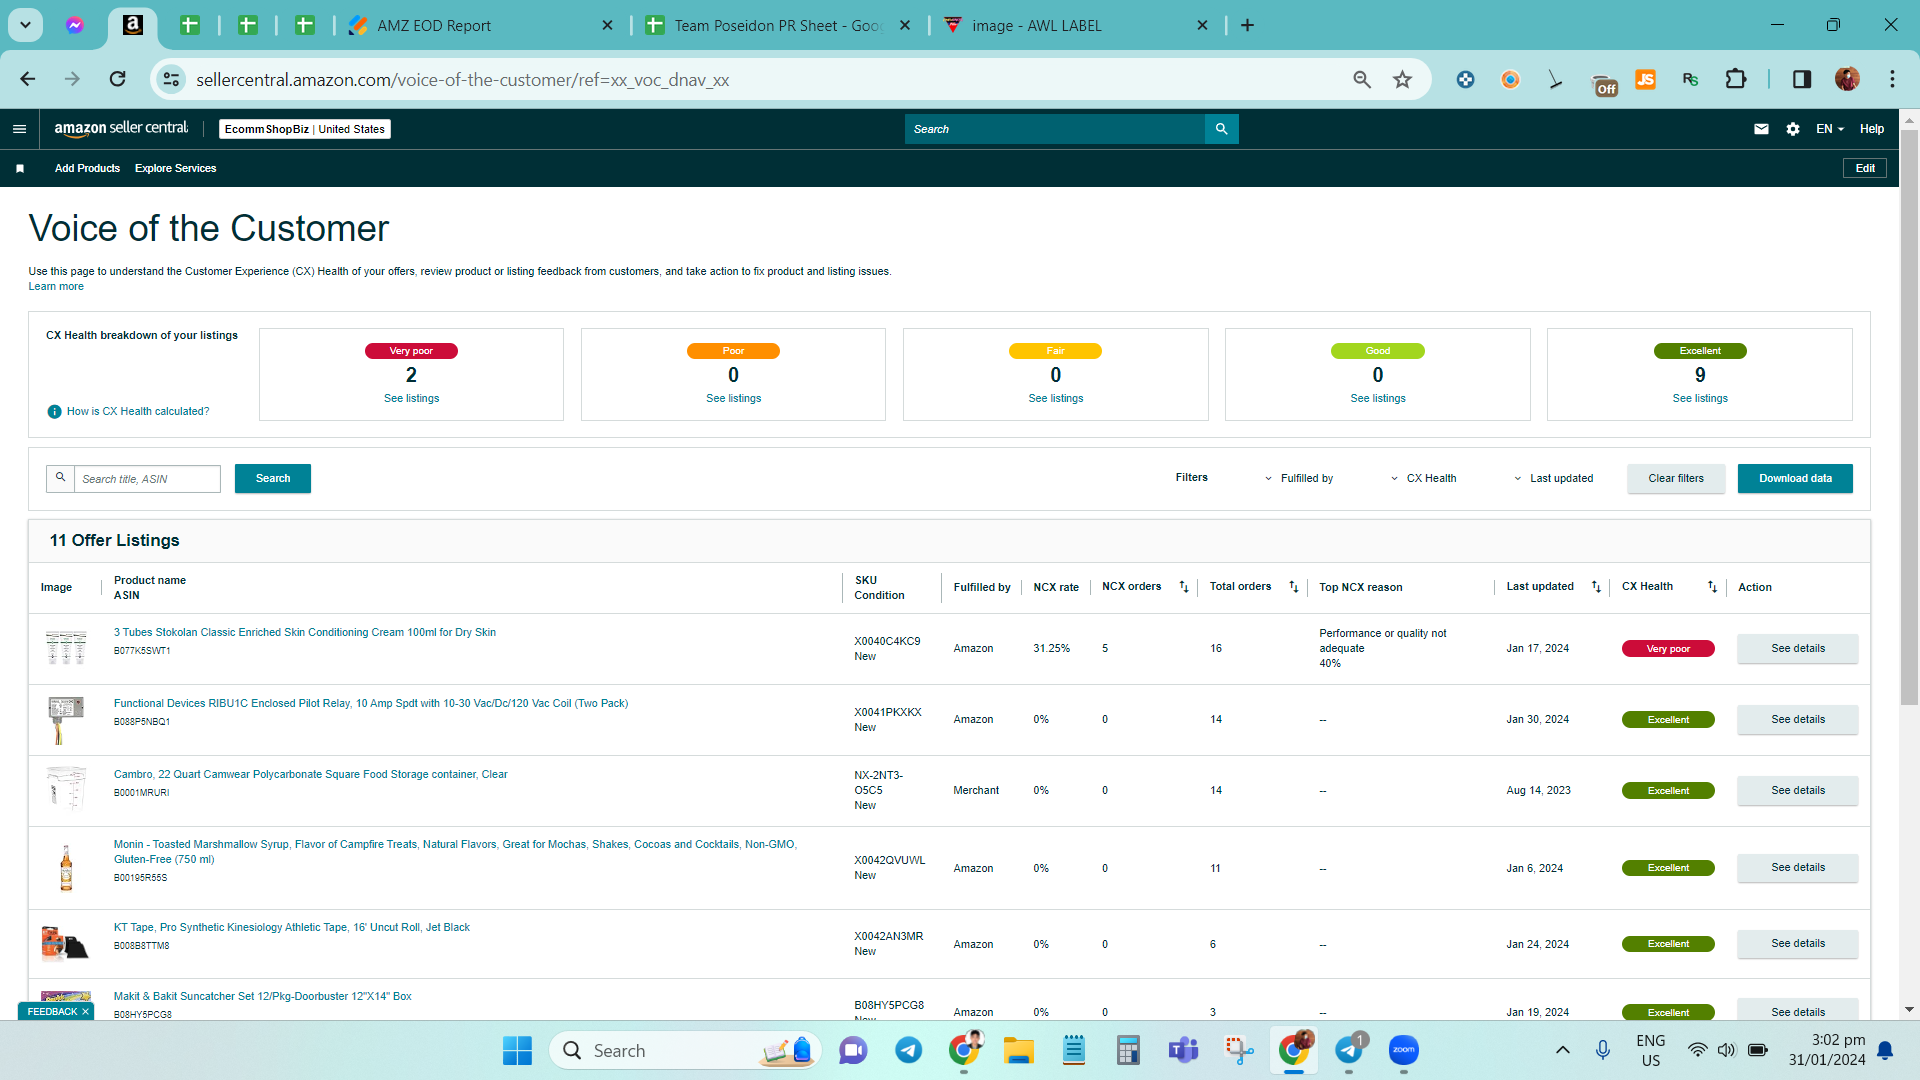Click the Seller Central top search box
Viewport: 1920px width, 1080px height.
pos(1055,129)
